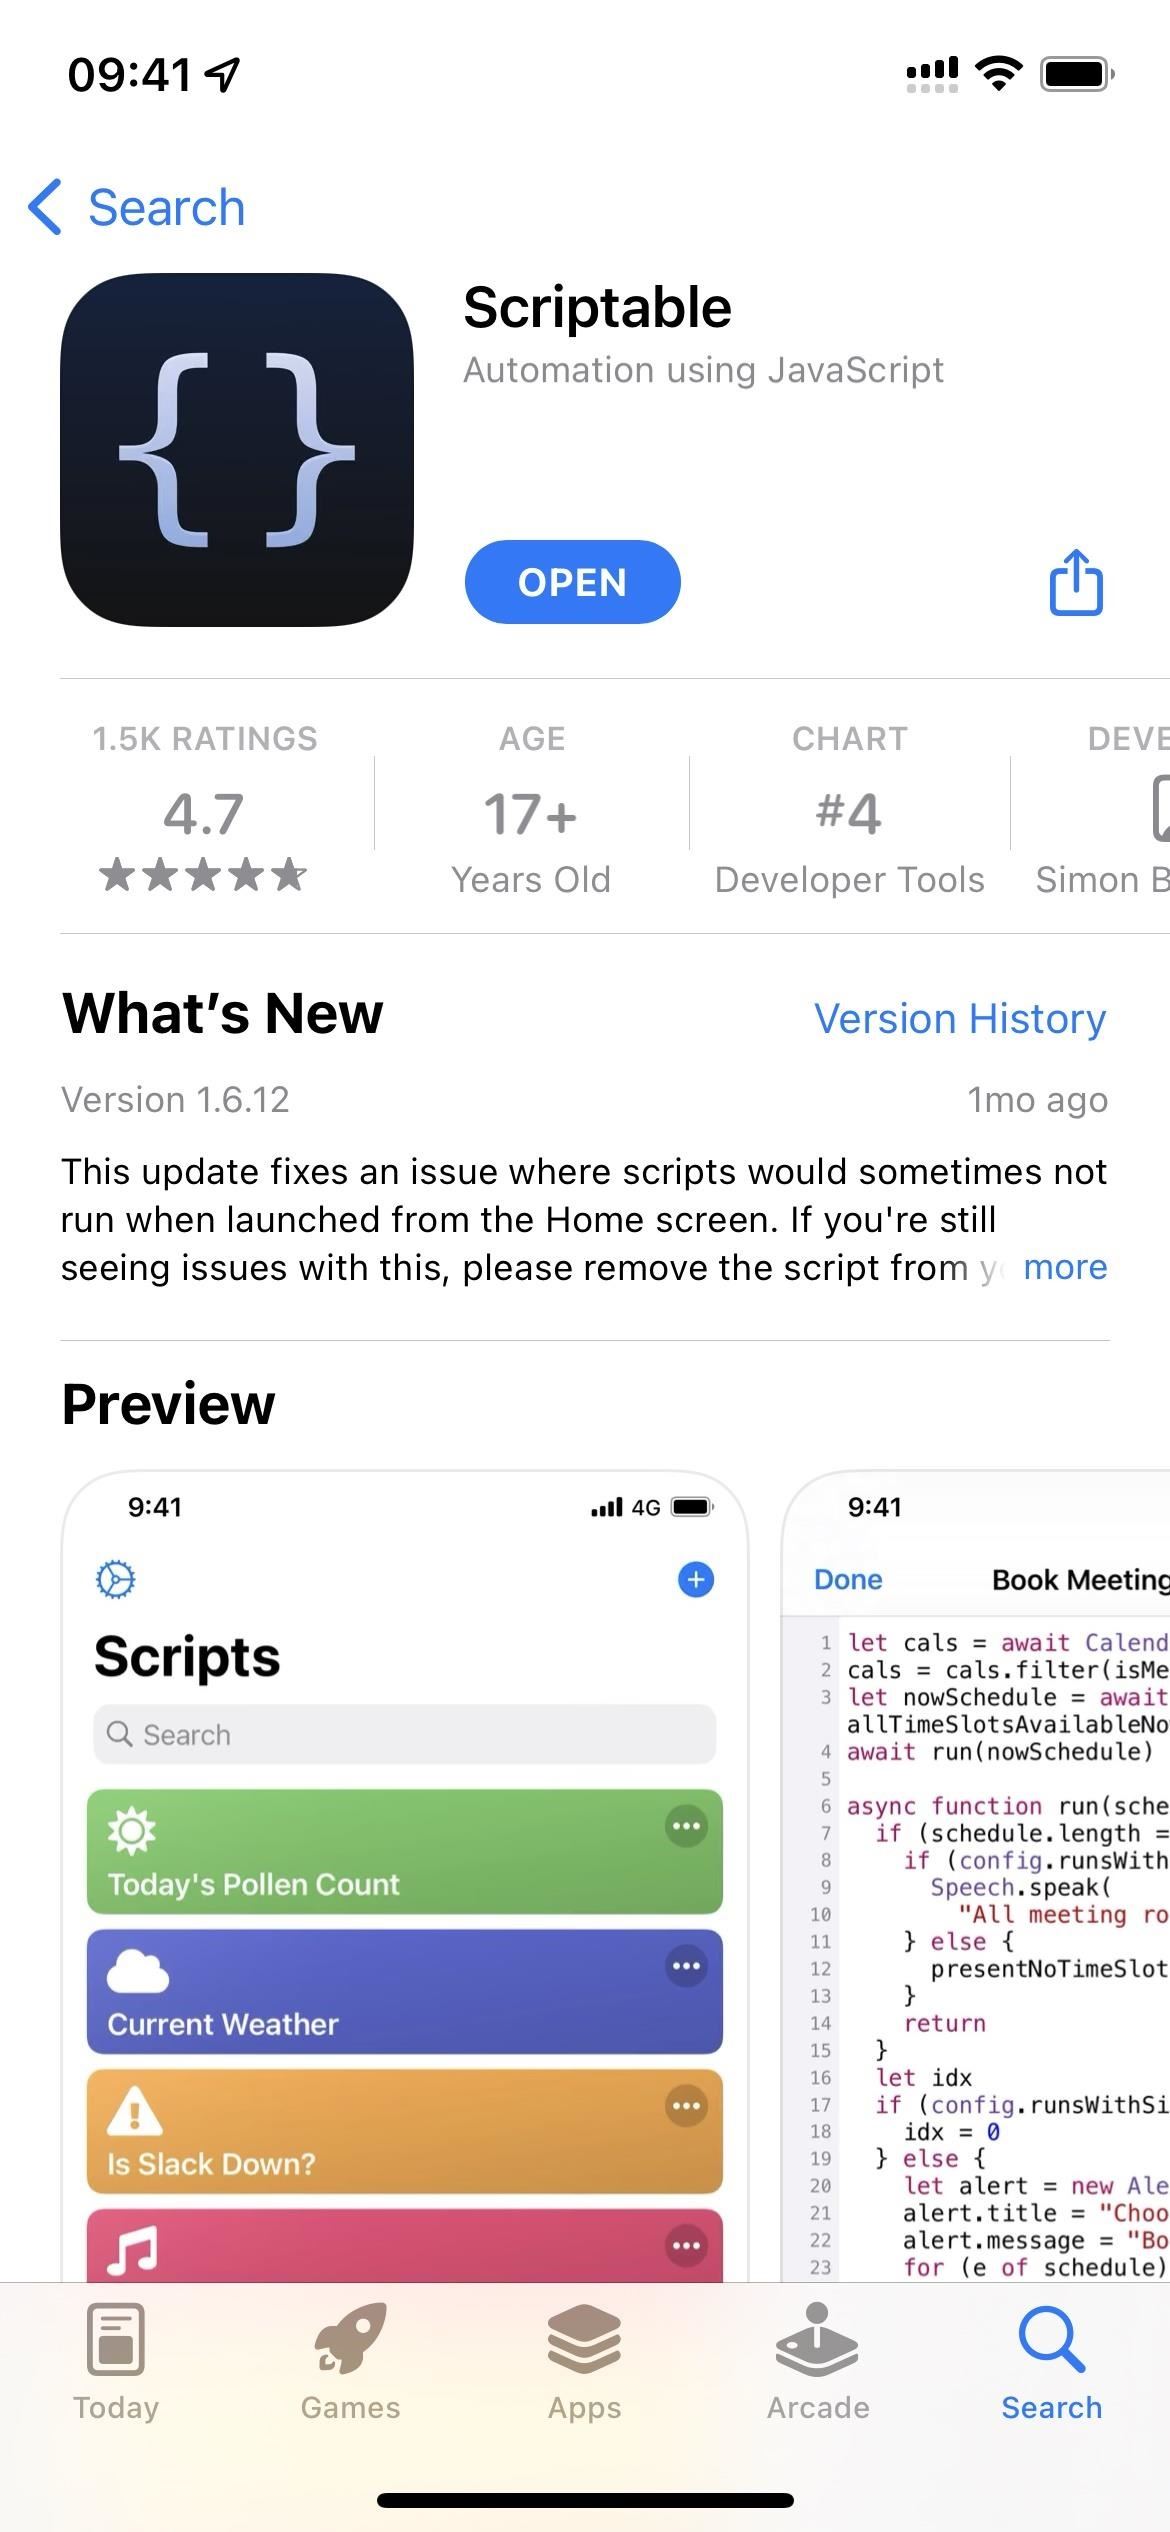Tap the '1mo ago' release date
Viewport: 1170px width, 2532px height.
1037,1100
